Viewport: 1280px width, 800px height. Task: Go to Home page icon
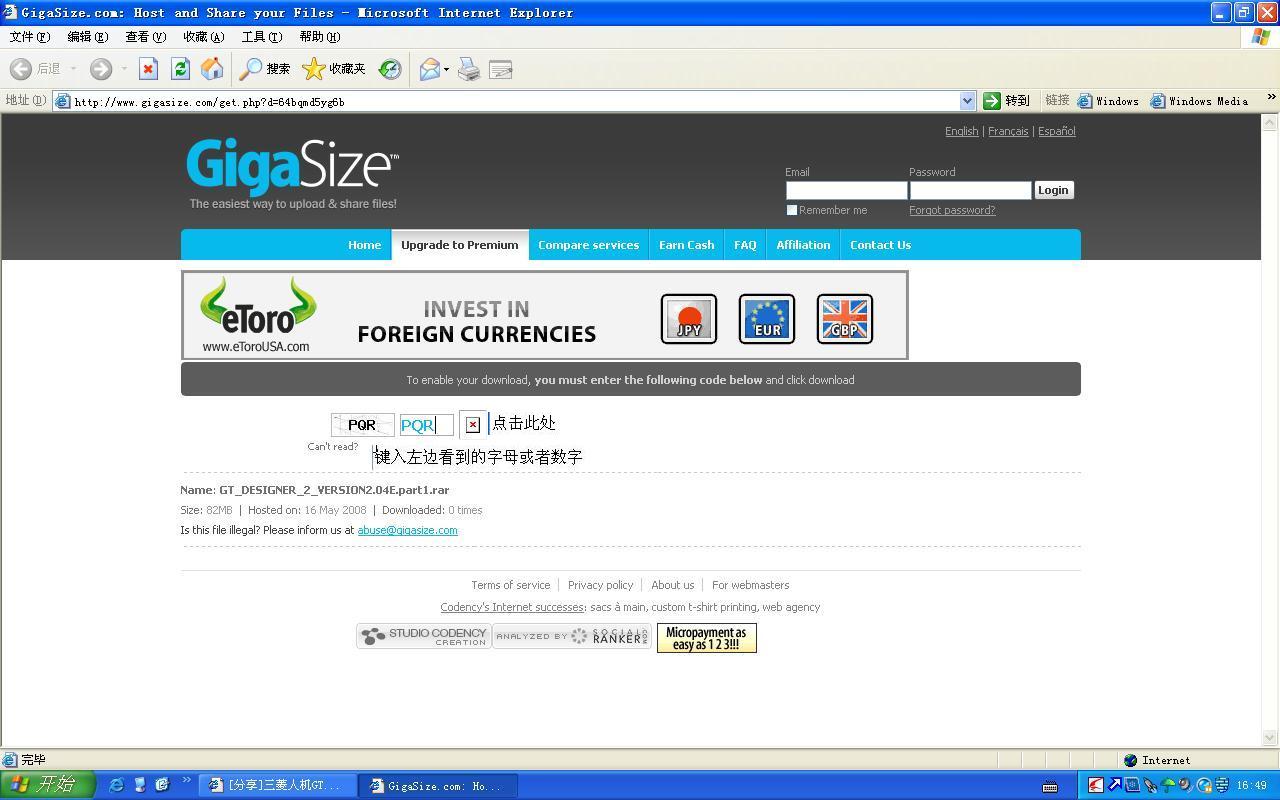click(212, 69)
